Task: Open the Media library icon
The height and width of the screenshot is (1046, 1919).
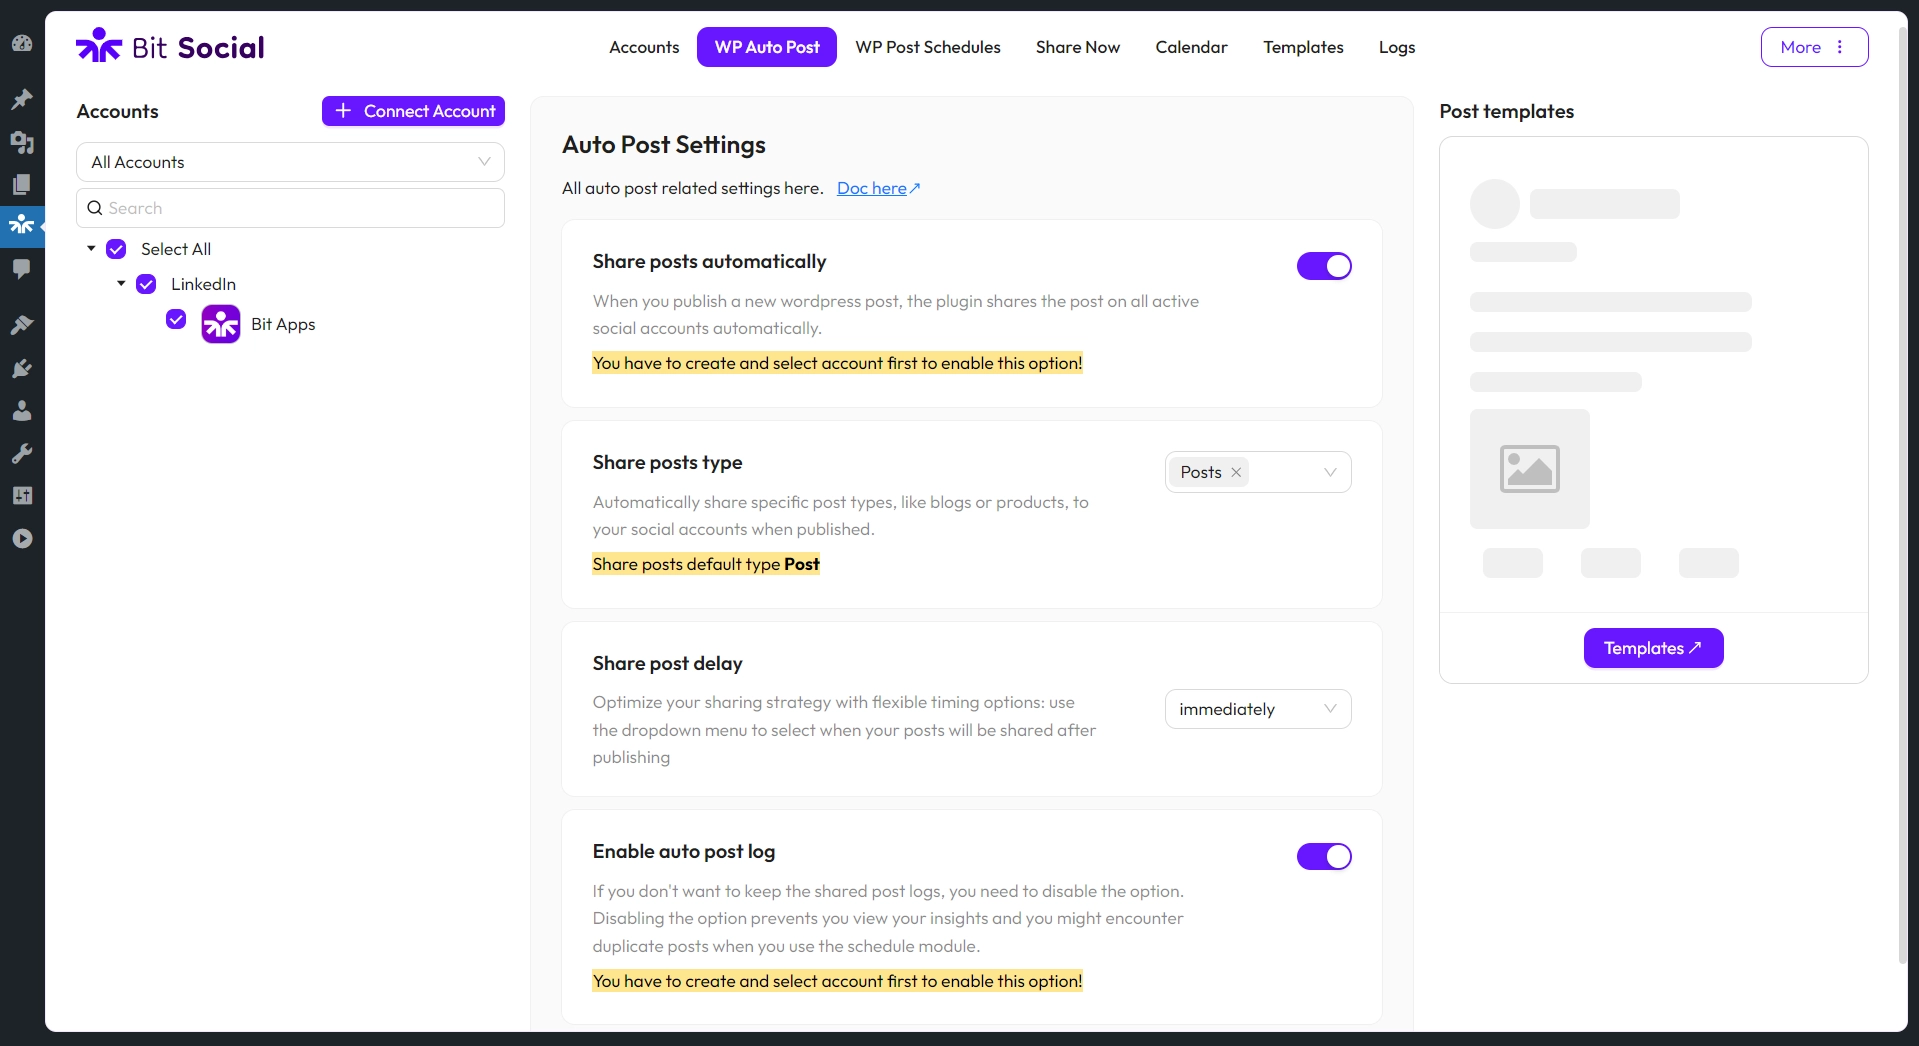Action: [x=22, y=142]
